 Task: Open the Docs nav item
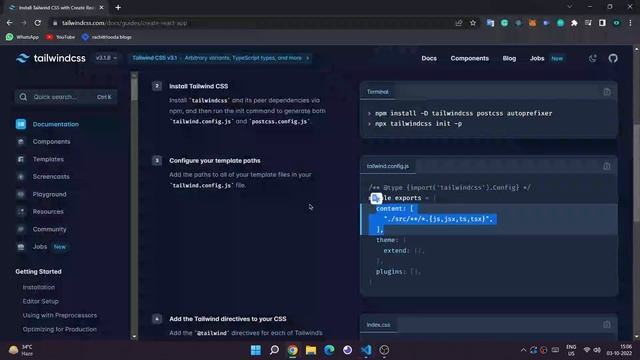tap(429, 58)
